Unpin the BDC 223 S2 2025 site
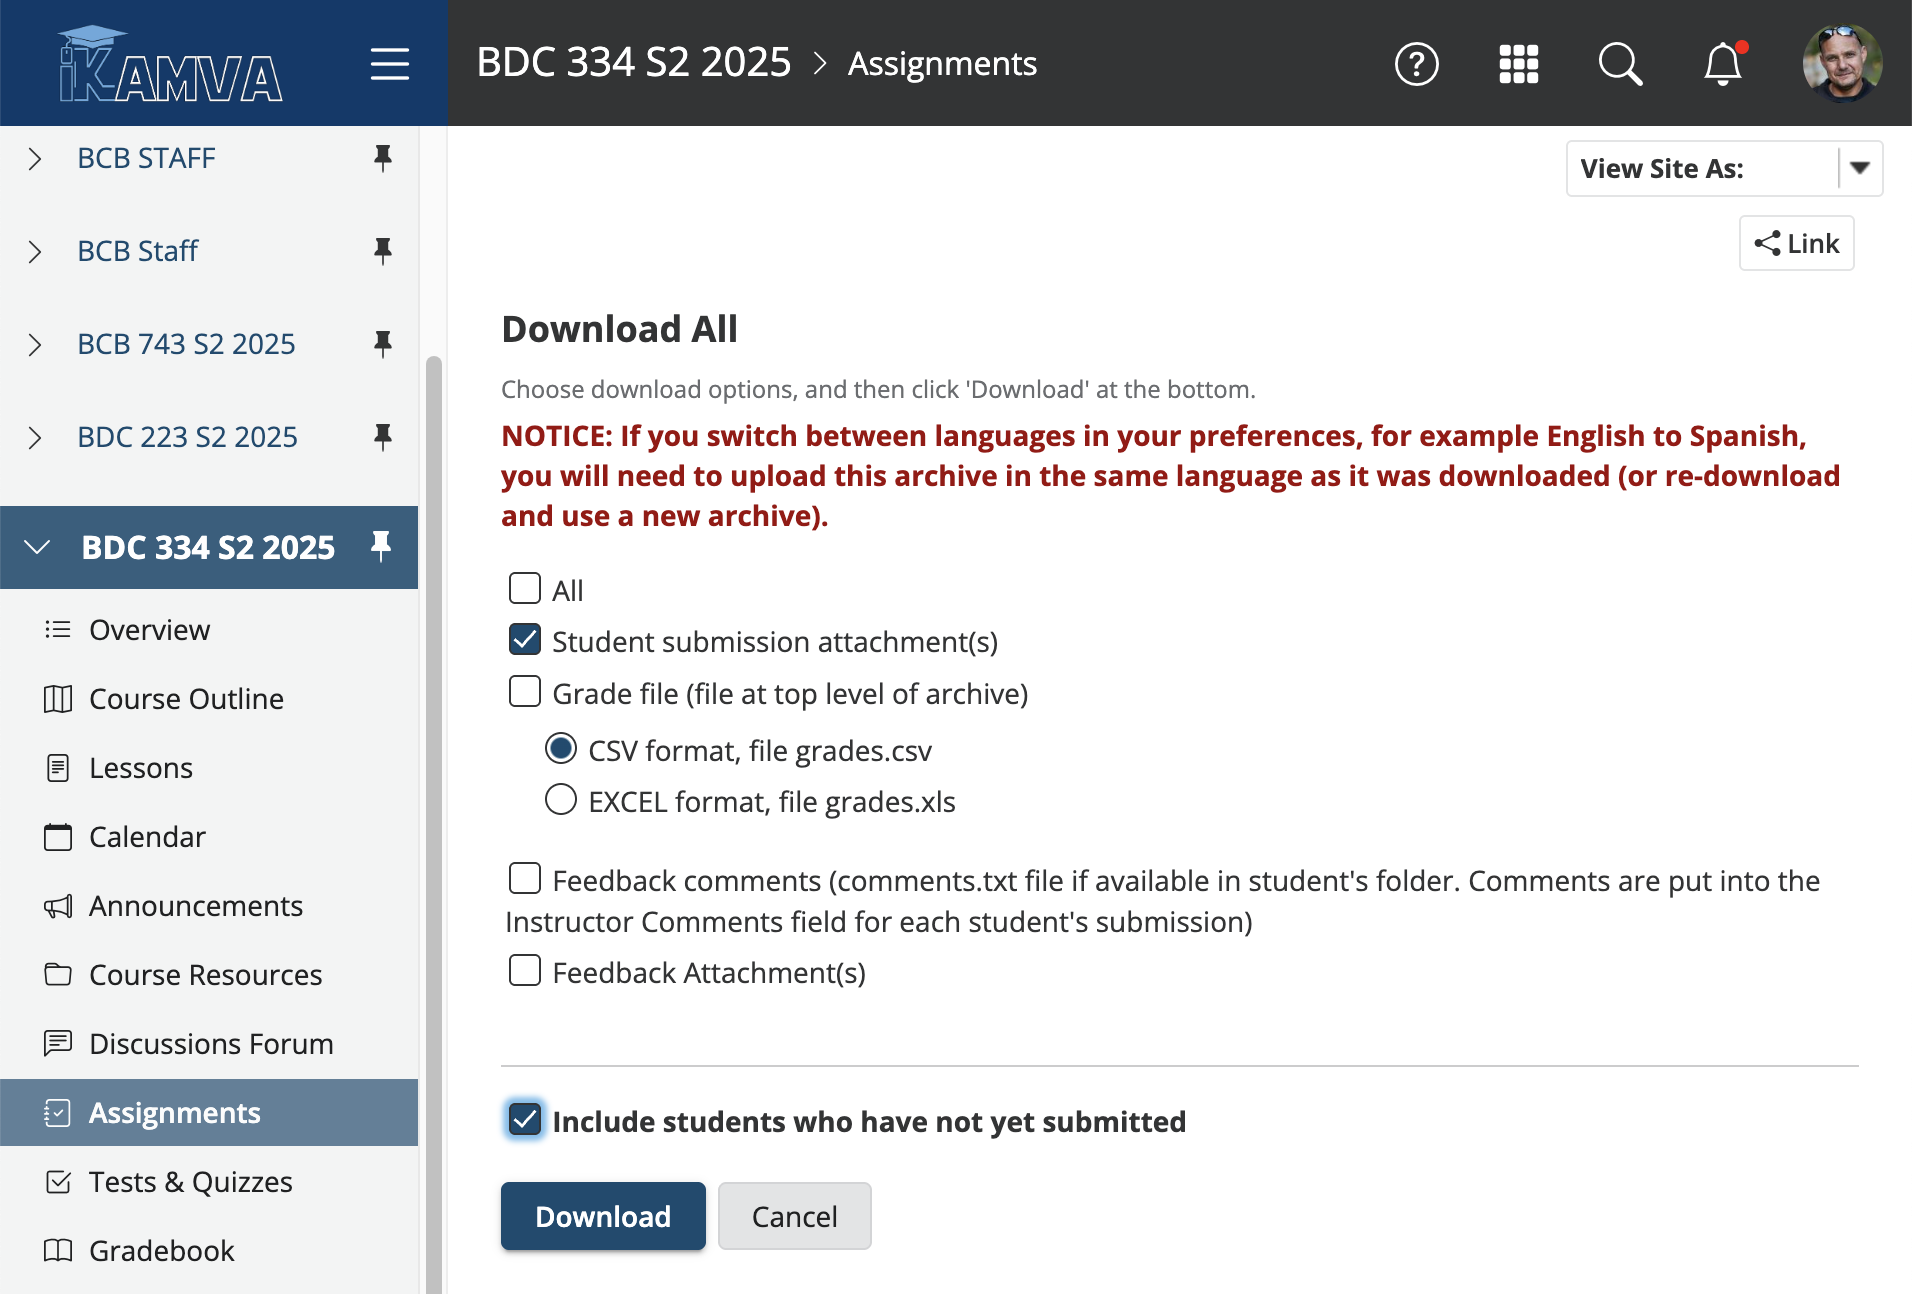 pos(382,437)
